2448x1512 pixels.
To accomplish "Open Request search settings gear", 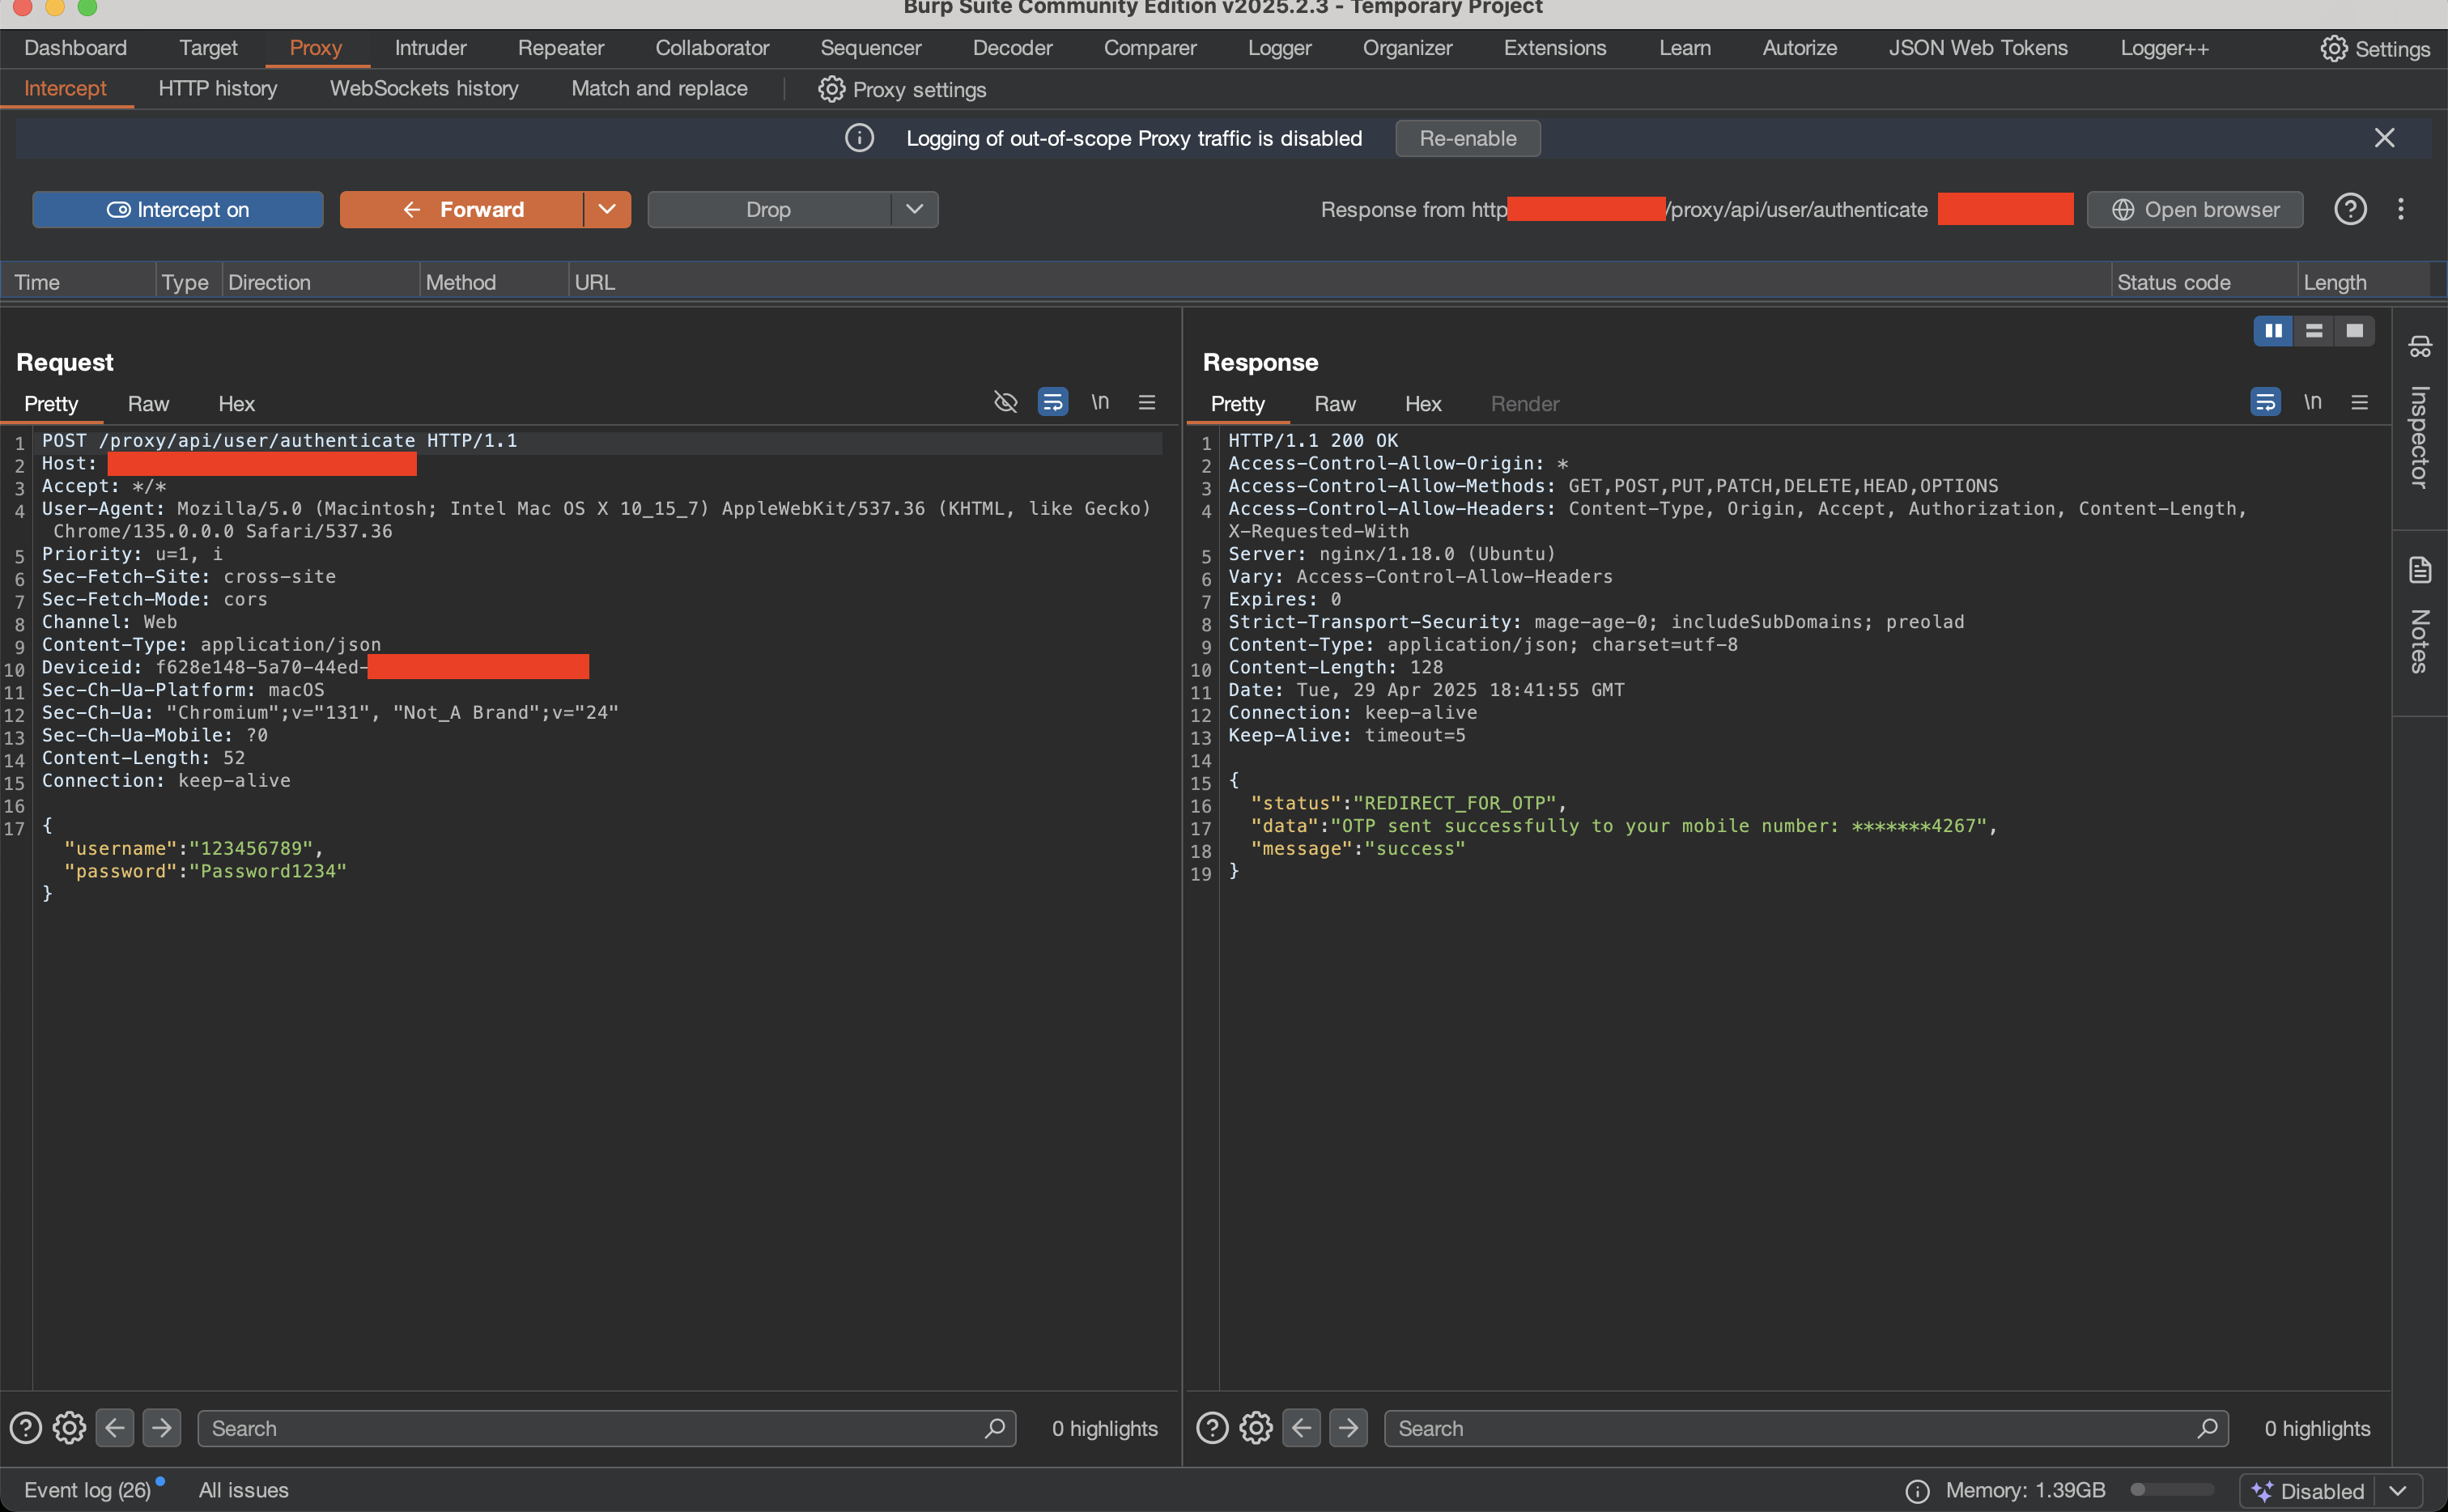I will (69, 1428).
